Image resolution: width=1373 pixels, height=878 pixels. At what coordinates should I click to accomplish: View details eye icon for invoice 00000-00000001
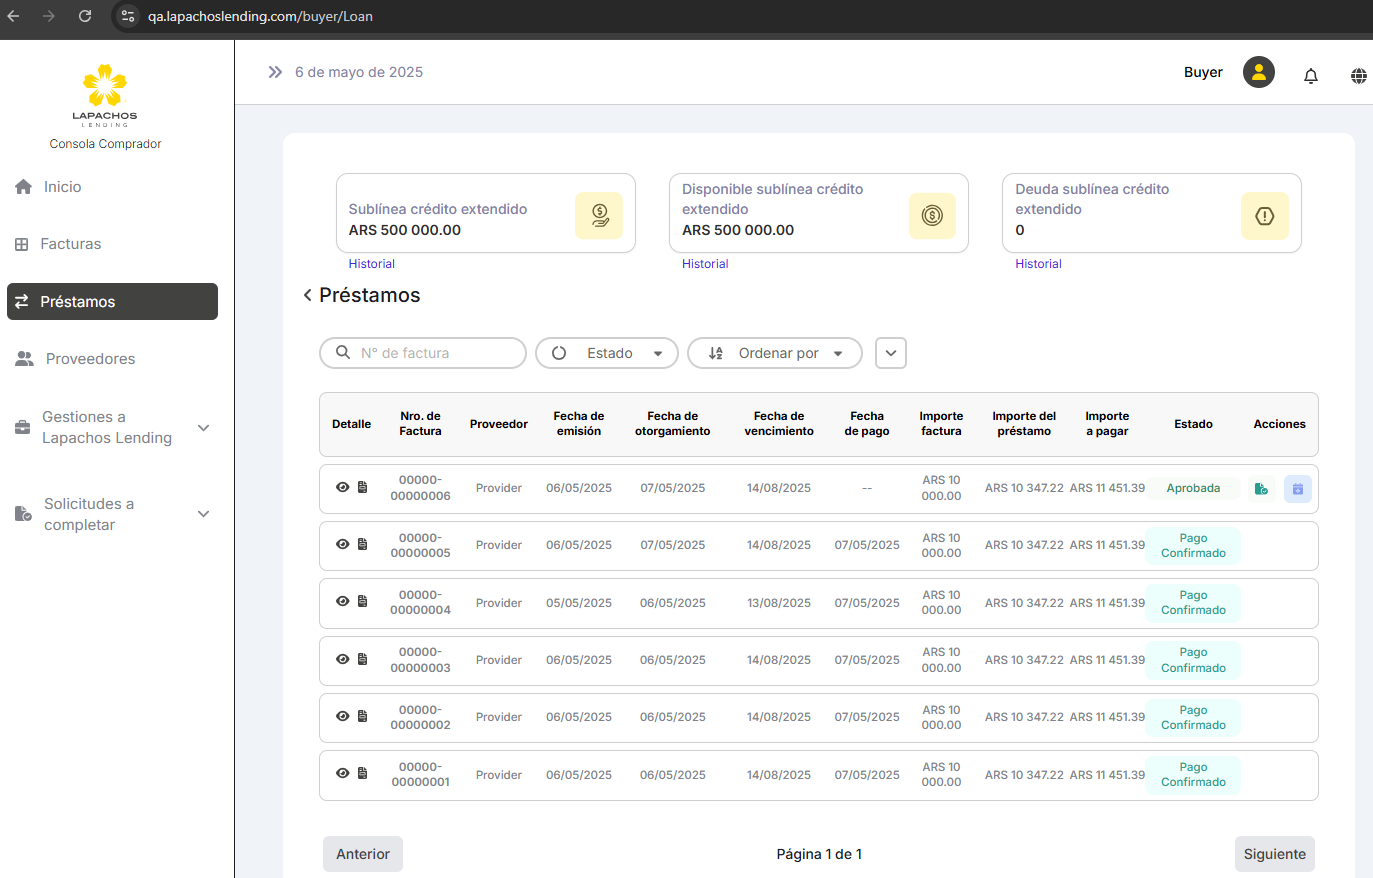tap(342, 774)
